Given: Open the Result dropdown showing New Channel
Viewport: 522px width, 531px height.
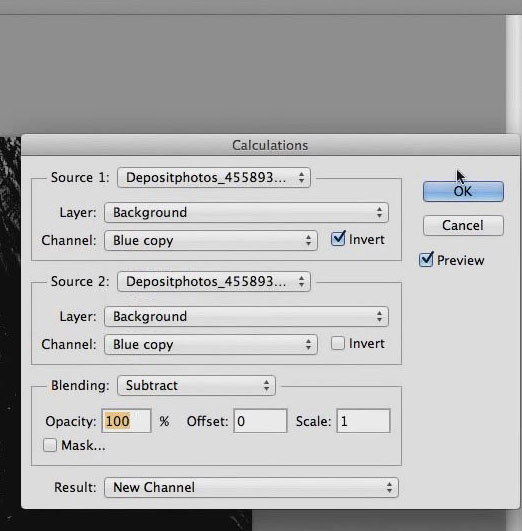Looking at the screenshot, I should [x=251, y=488].
